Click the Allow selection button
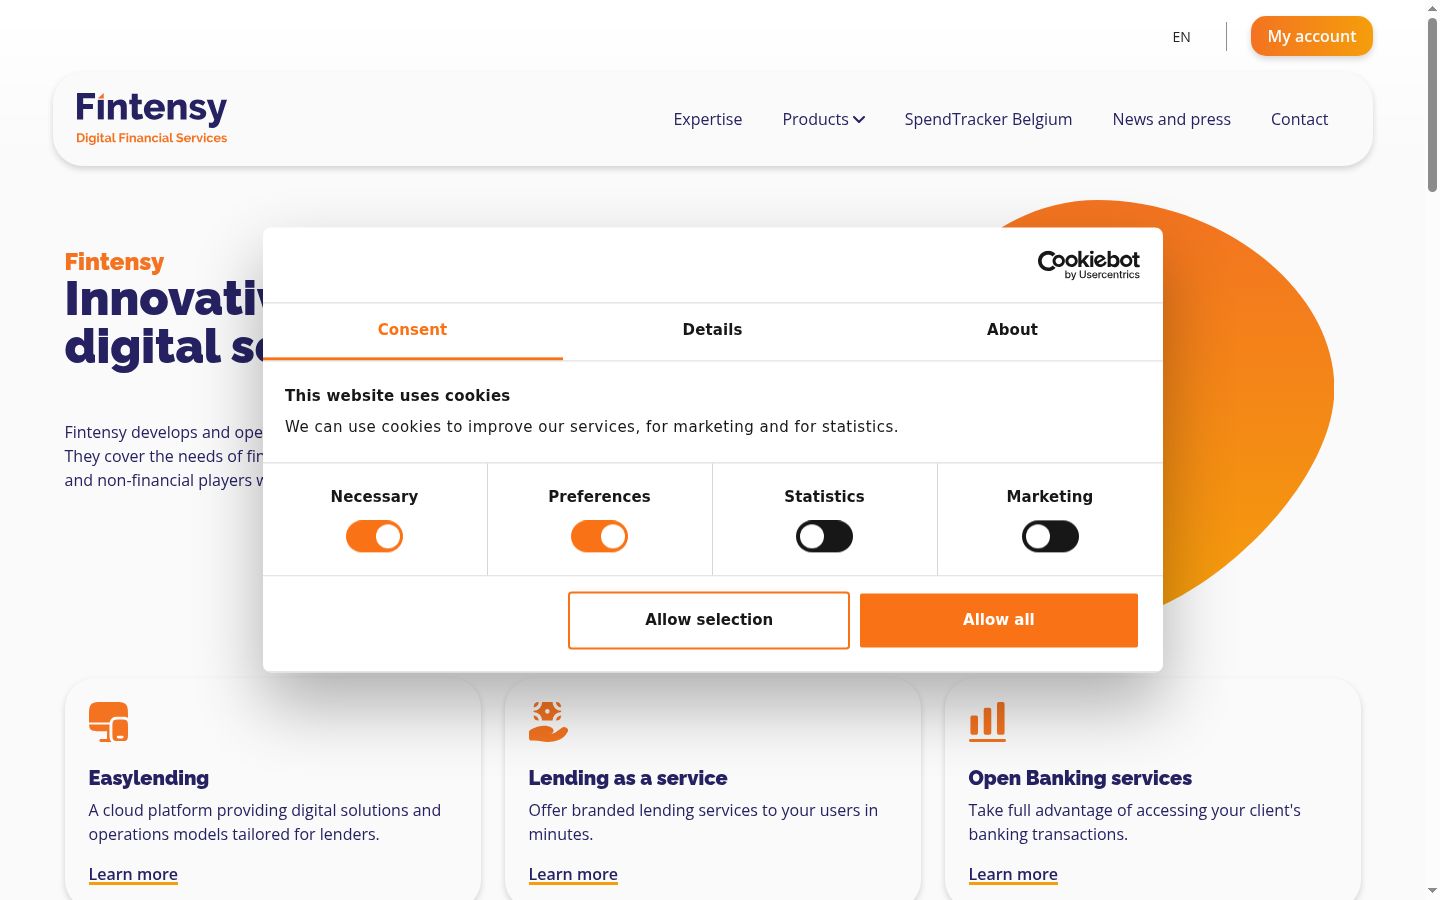1440x900 pixels. point(709,620)
